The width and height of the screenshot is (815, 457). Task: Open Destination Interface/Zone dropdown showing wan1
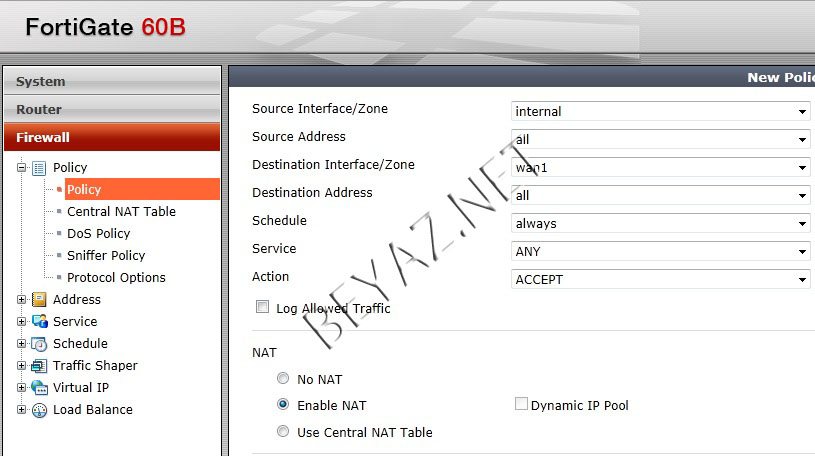tap(661, 167)
